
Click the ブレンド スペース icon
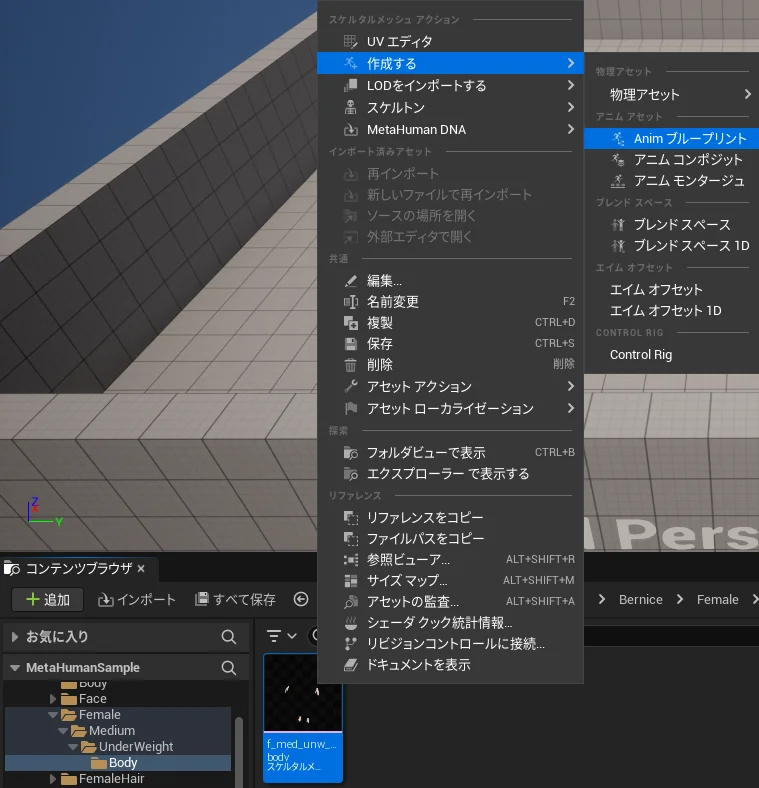(x=618, y=225)
